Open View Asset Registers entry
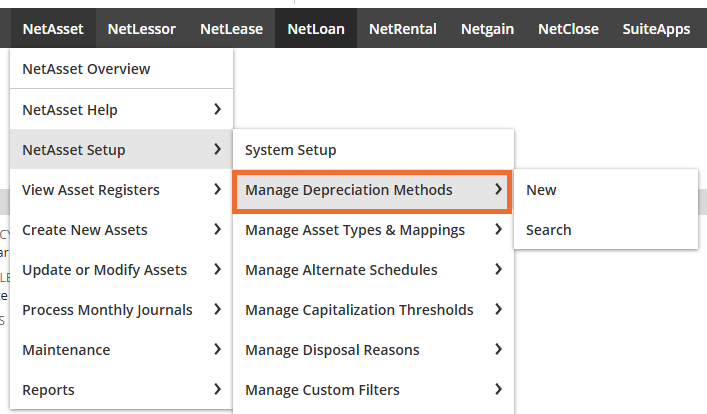The width and height of the screenshot is (707, 414). click(121, 189)
